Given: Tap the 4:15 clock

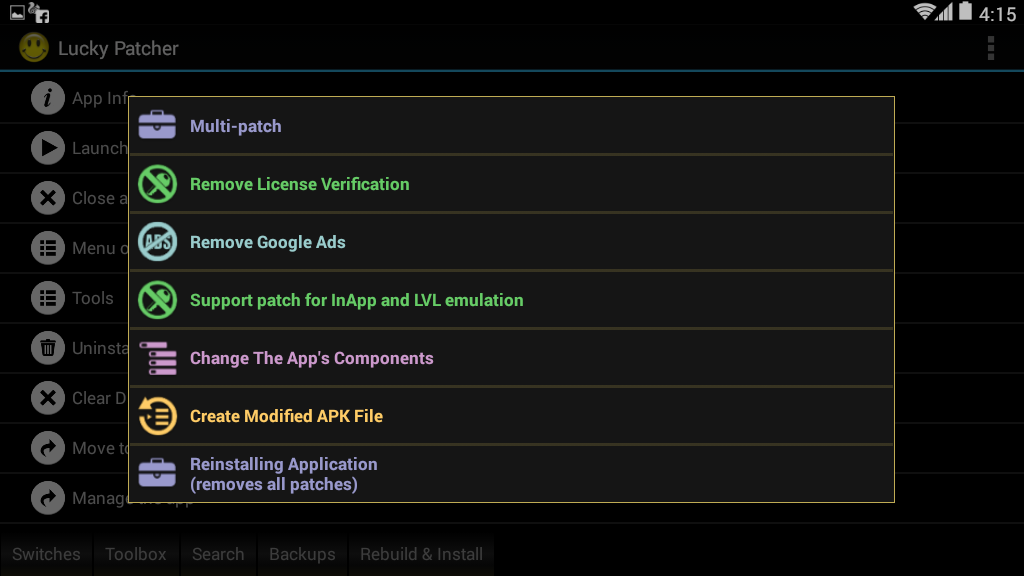Looking at the screenshot, I should click(997, 14).
